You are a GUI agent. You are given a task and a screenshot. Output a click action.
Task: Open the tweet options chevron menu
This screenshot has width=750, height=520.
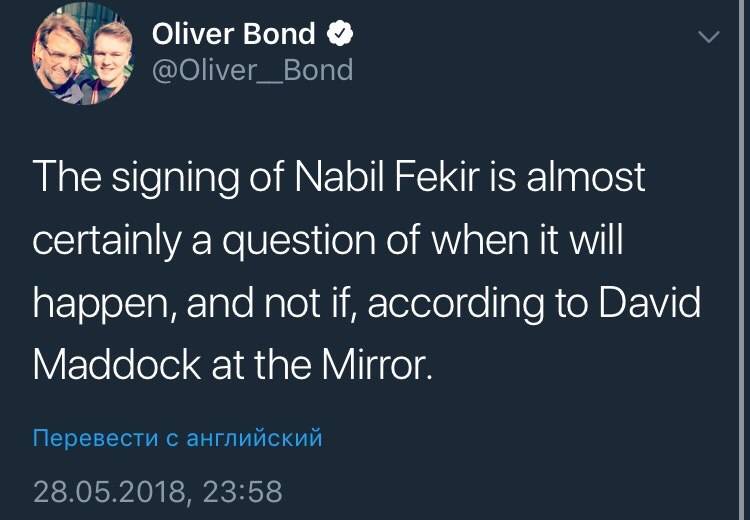point(708,38)
